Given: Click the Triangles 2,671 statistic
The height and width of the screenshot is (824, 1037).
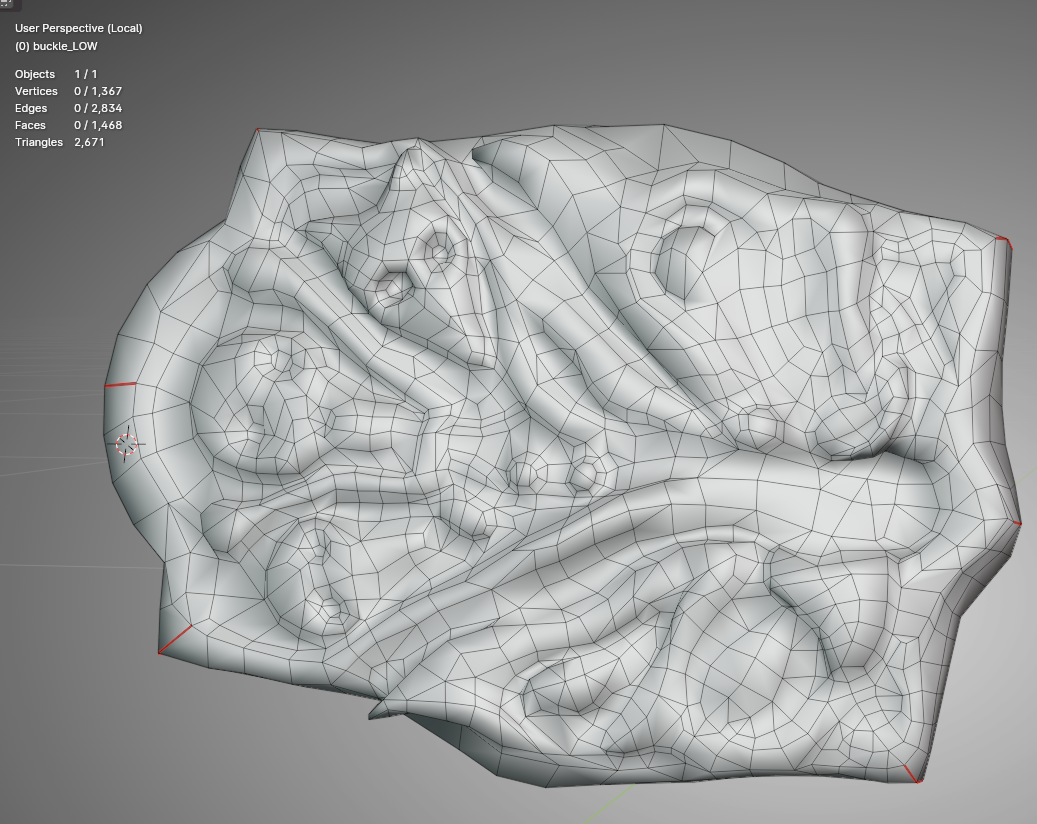Looking at the screenshot, I should tap(60, 142).
